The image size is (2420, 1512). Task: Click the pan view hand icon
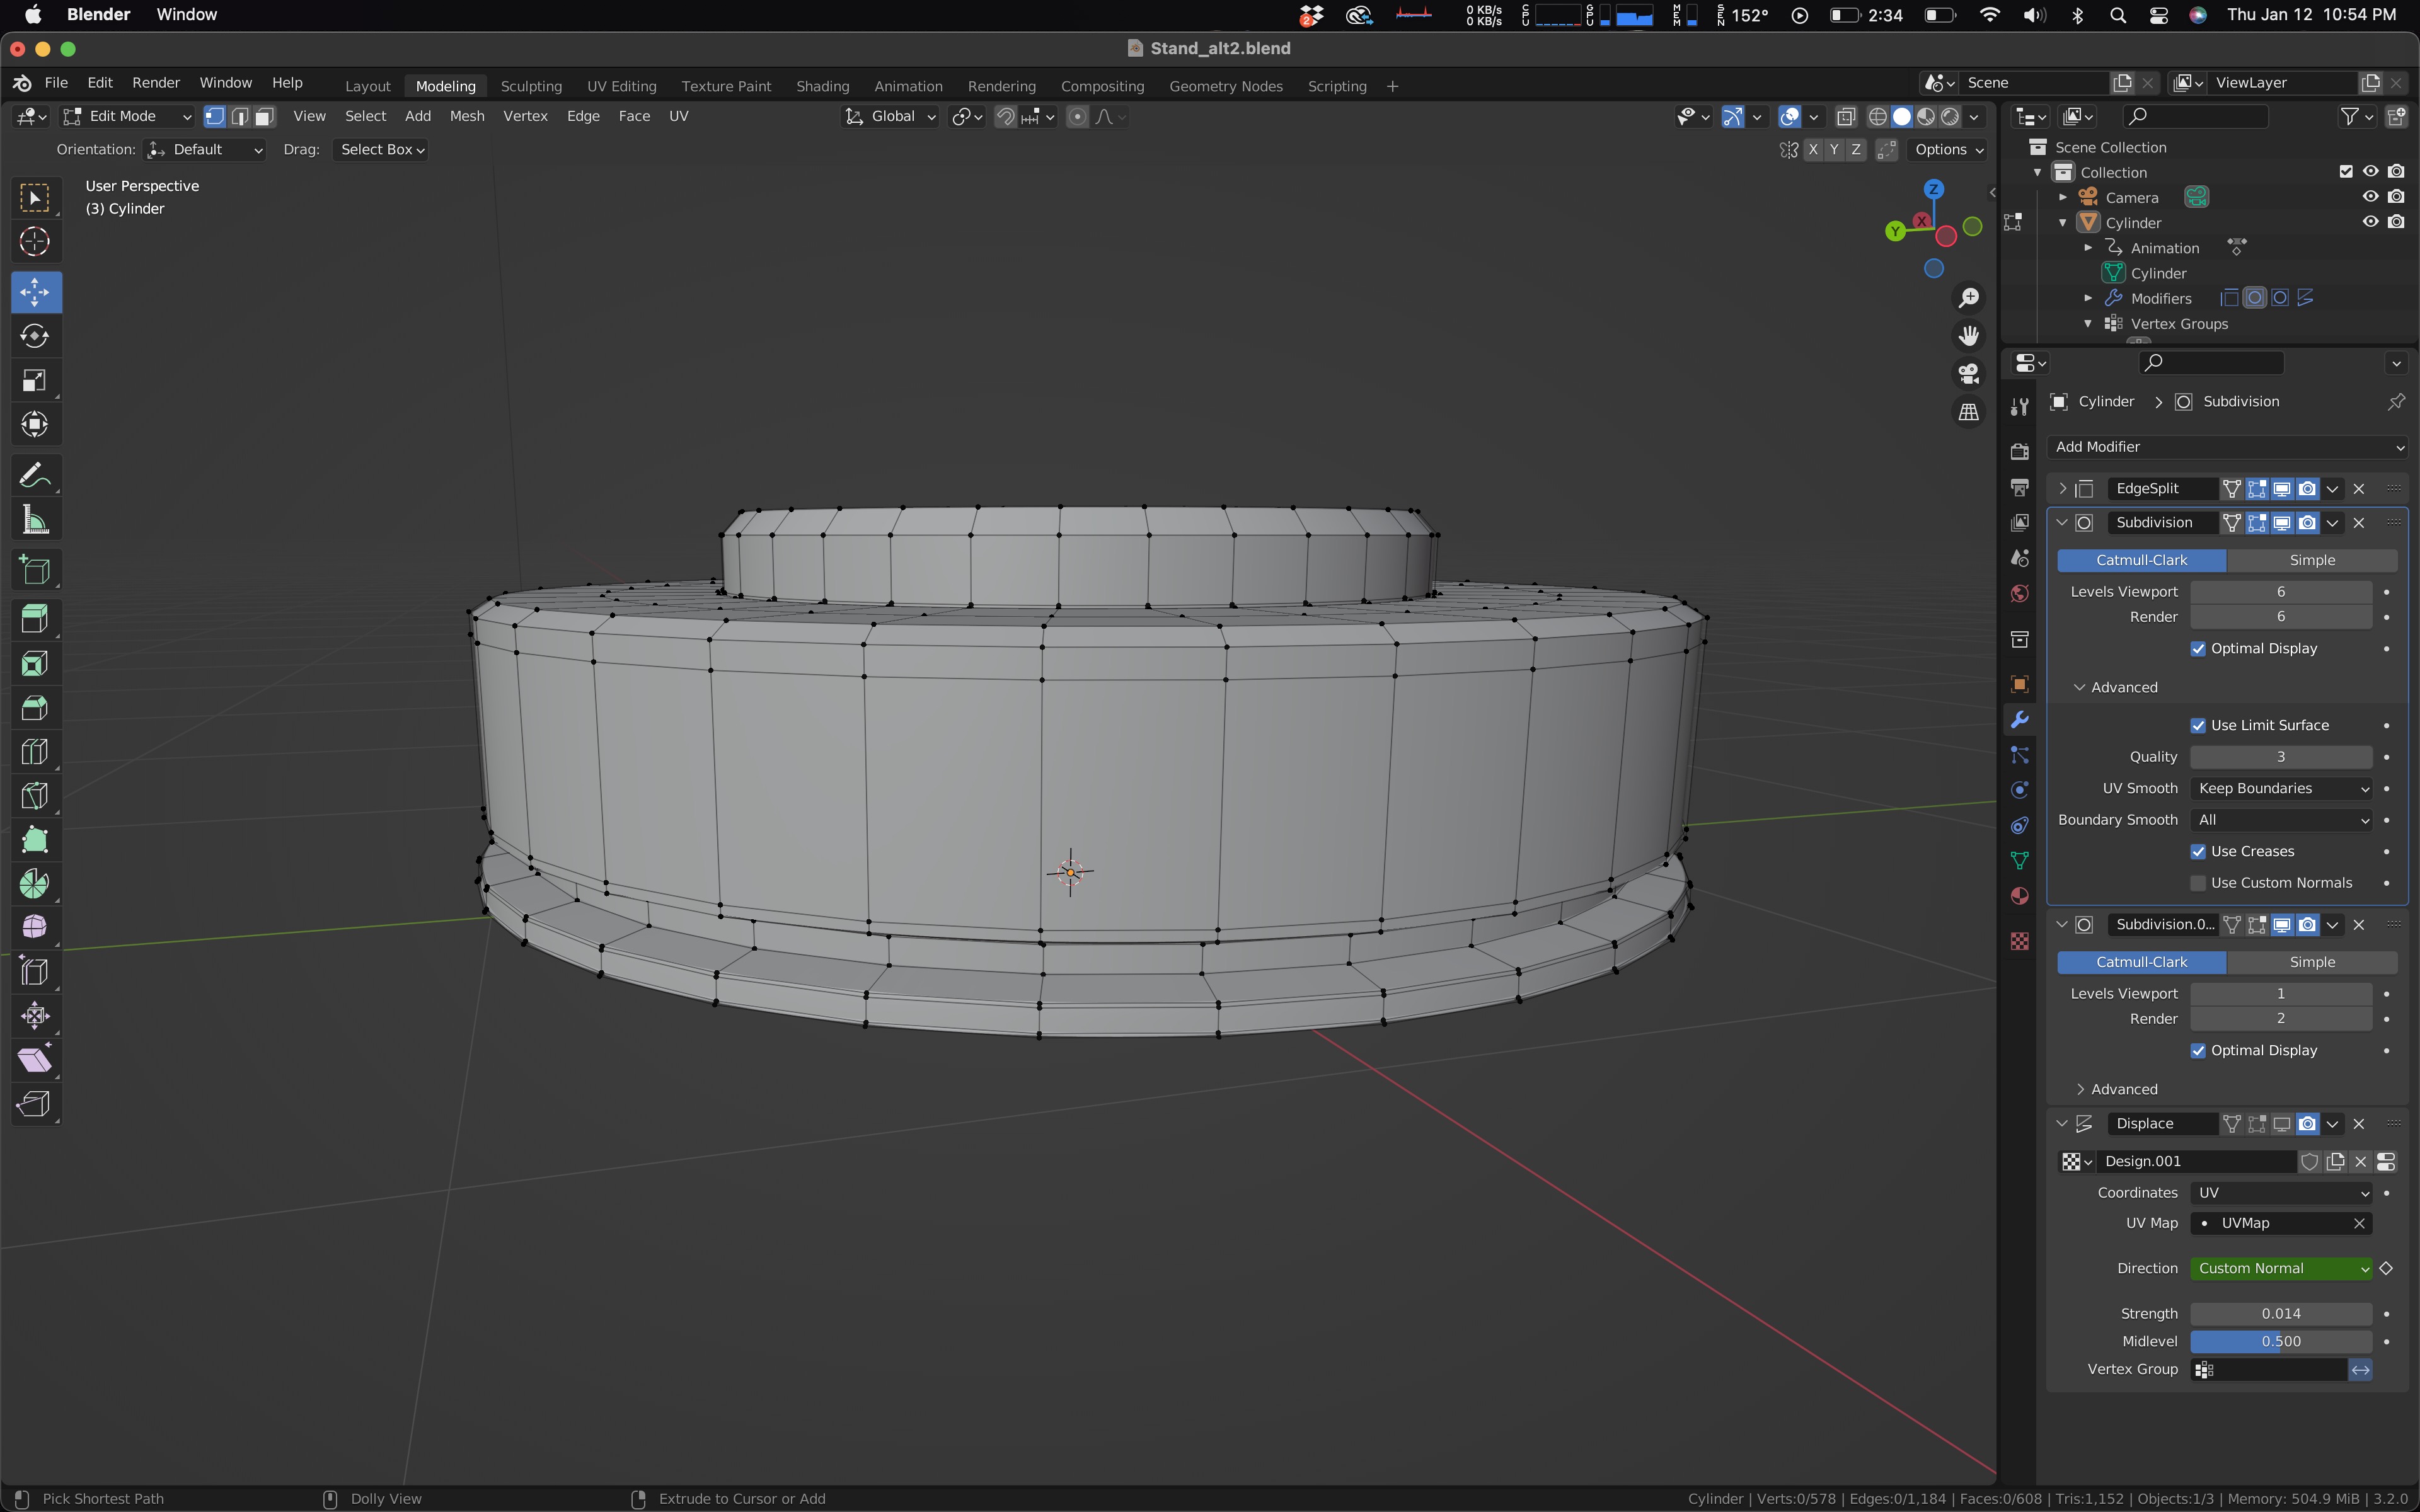point(1969,336)
